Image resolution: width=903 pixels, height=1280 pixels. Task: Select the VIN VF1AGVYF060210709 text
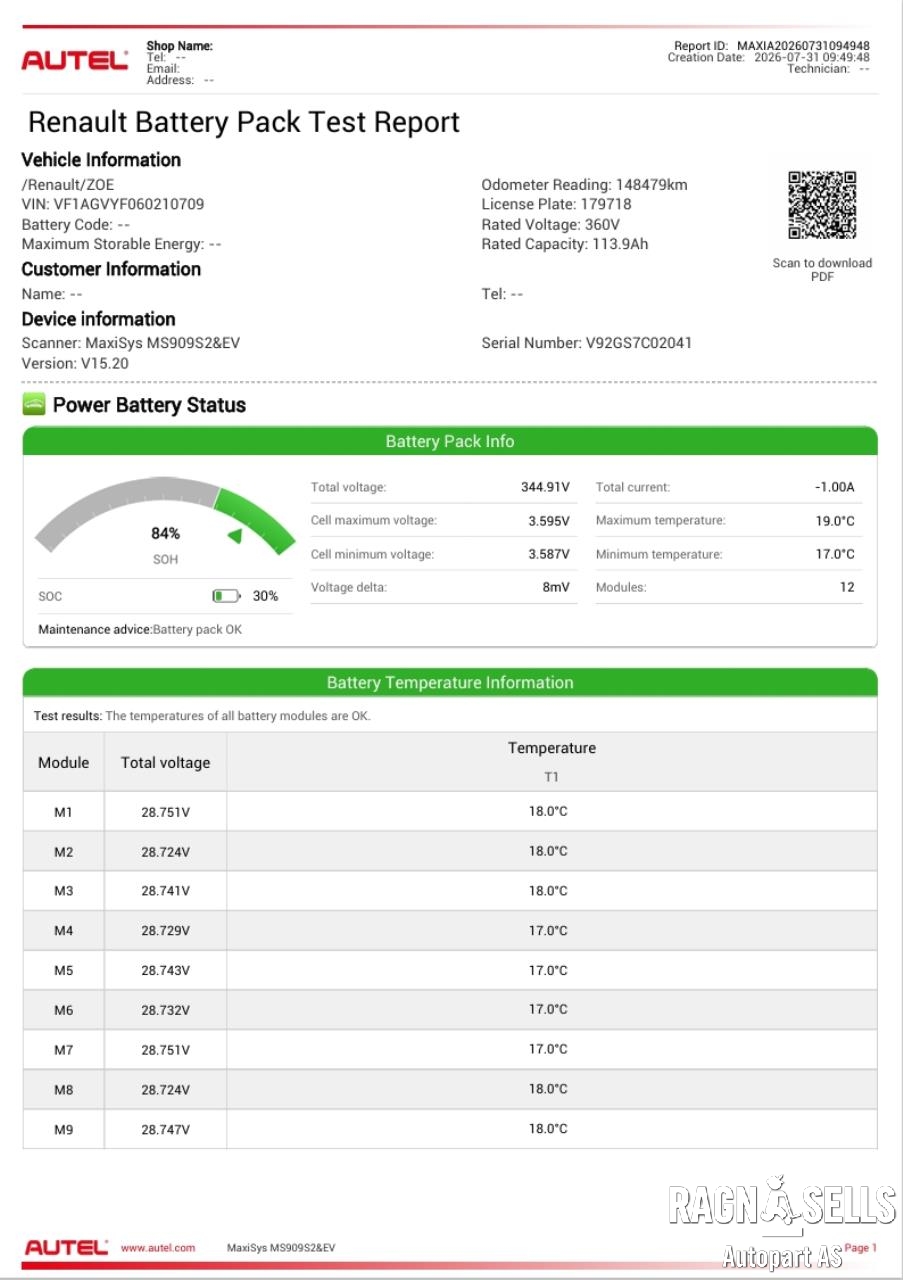(x=113, y=204)
